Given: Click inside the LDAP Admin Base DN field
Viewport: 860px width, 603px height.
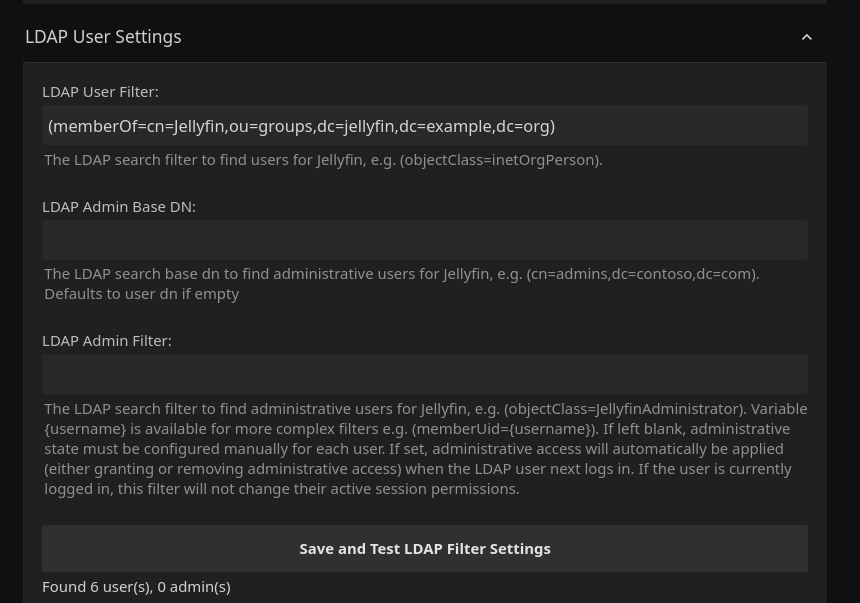Looking at the screenshot, I should [425, 240].
